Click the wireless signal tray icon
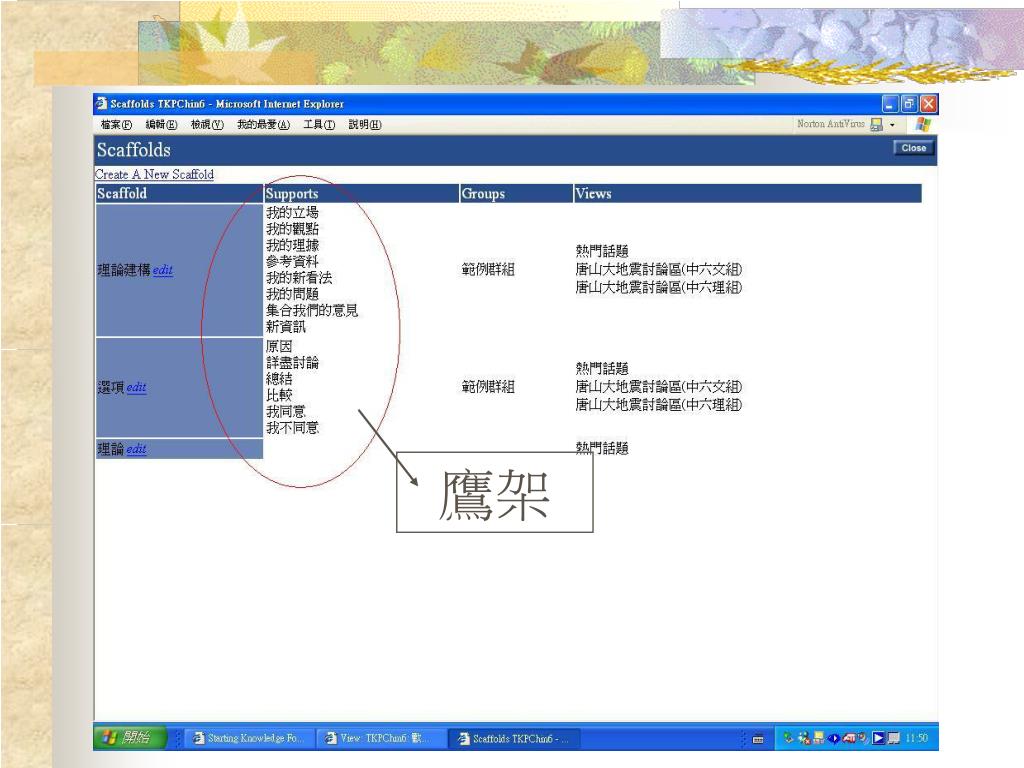This screenshot has height=768, width=1024. (x=864, y=738)
